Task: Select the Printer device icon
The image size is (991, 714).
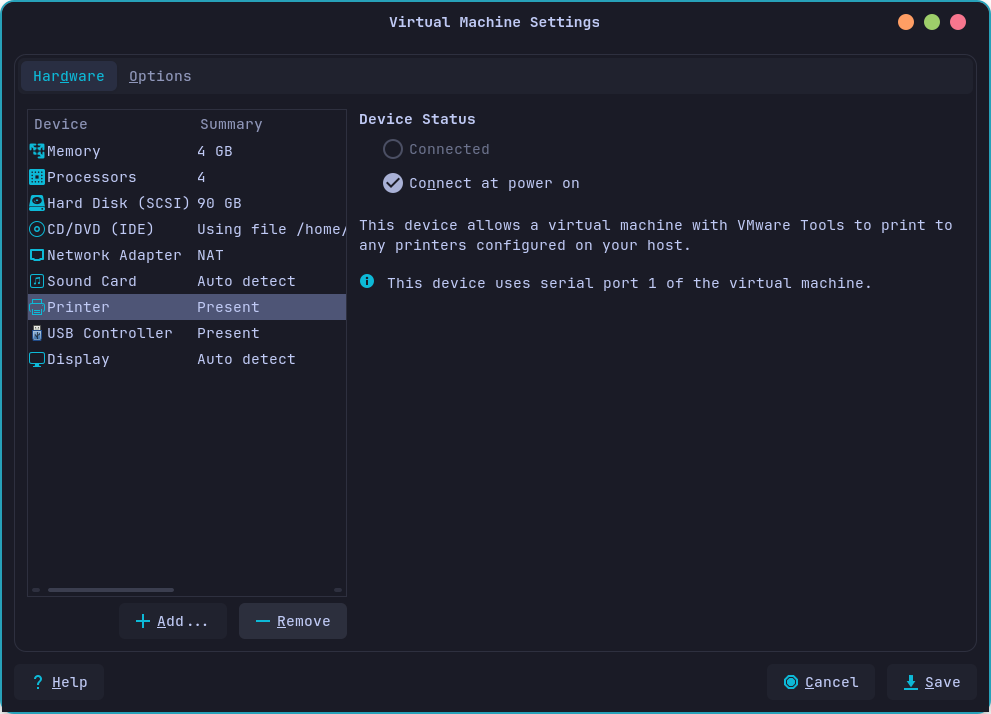Action: coord(38,307)
